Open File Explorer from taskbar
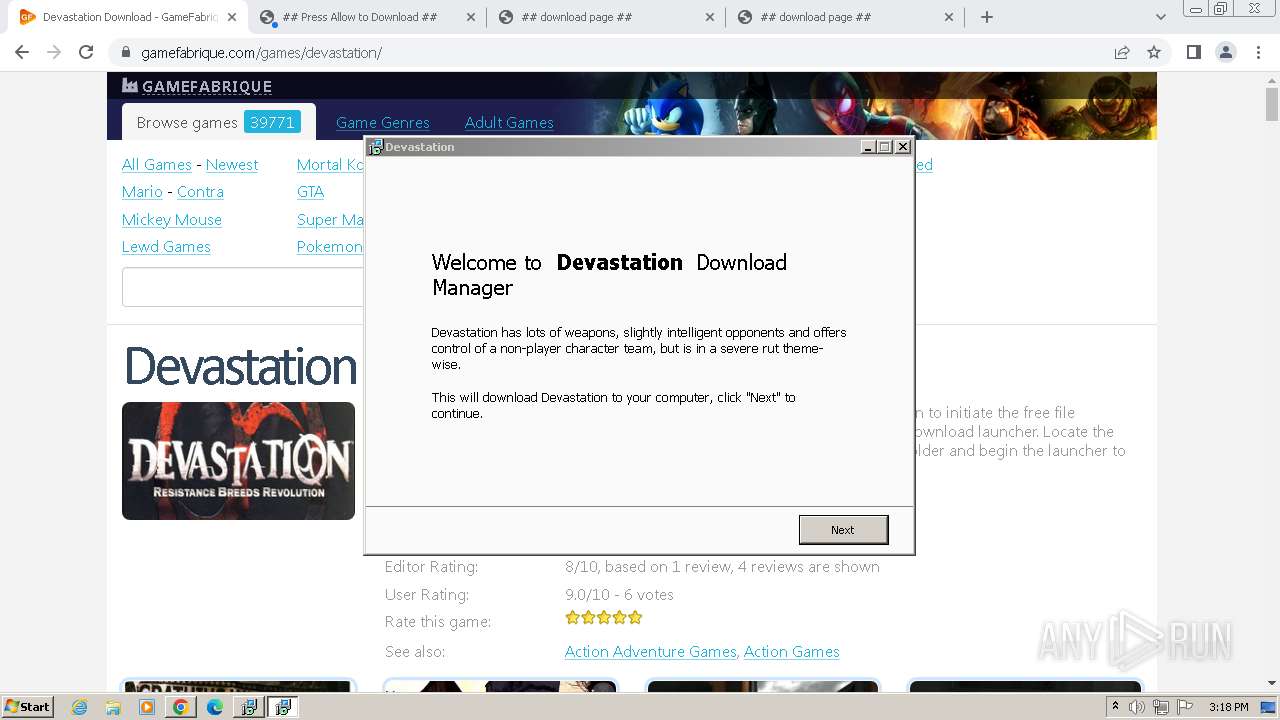The image size is (1280, 720). coord(113,707)
